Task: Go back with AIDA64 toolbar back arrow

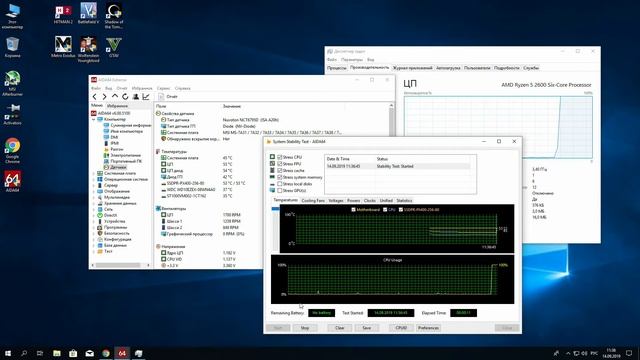Action: click(x=95, y=97)
